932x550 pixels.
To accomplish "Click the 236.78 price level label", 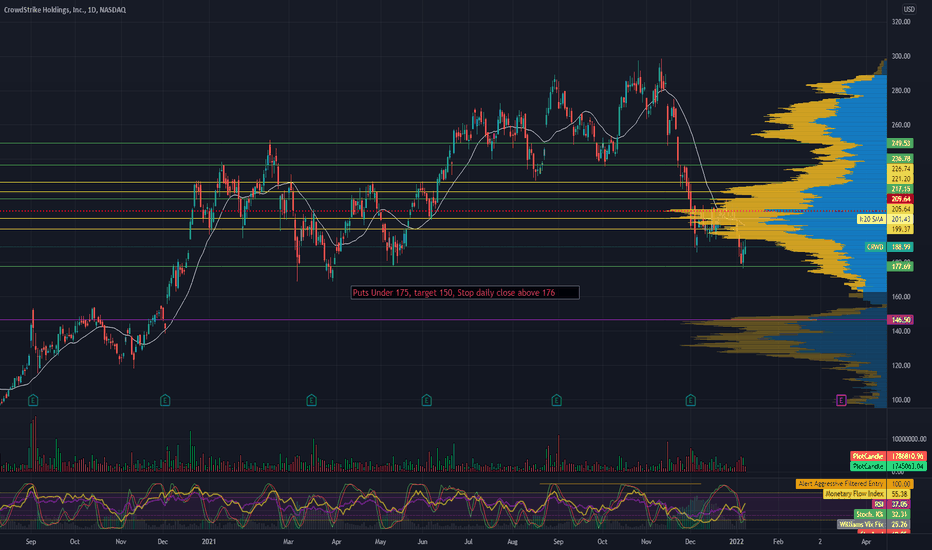I will (x=901, y=159).
